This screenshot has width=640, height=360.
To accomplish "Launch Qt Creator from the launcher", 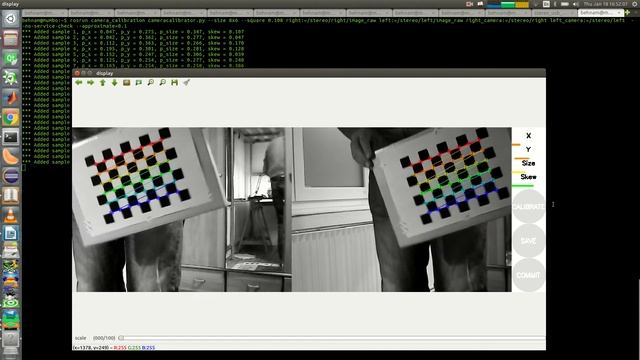I will coord(11,59).
